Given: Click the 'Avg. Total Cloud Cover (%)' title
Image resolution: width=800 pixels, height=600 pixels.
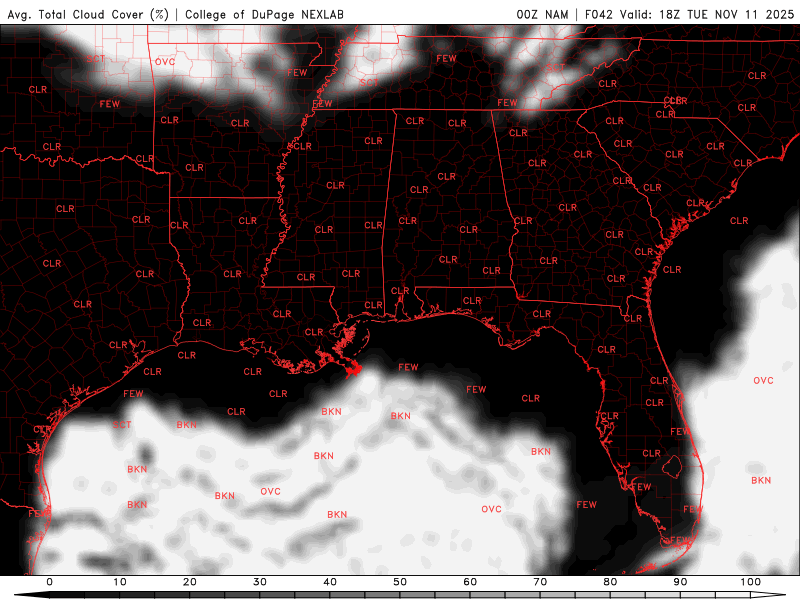Looking at the screenshot, I should 88,14.
